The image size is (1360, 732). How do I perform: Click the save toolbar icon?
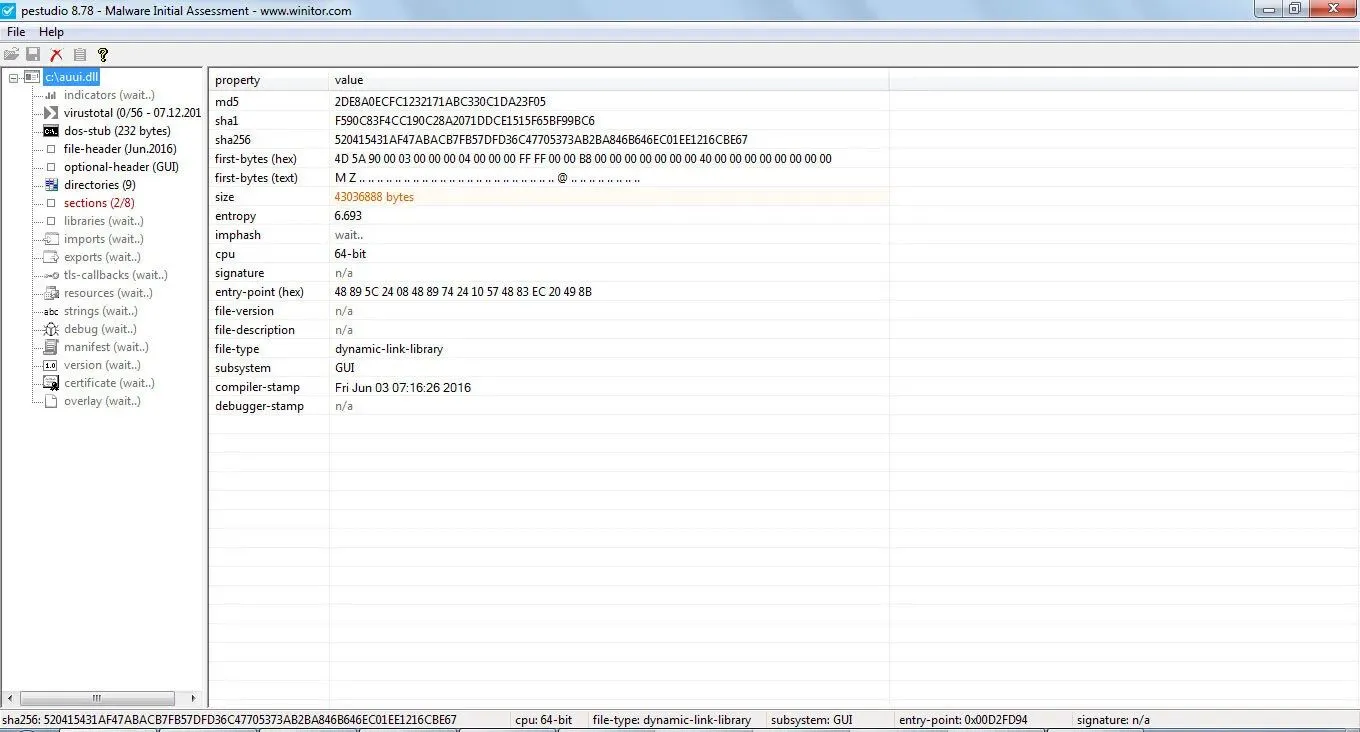(x=32, y=54)
